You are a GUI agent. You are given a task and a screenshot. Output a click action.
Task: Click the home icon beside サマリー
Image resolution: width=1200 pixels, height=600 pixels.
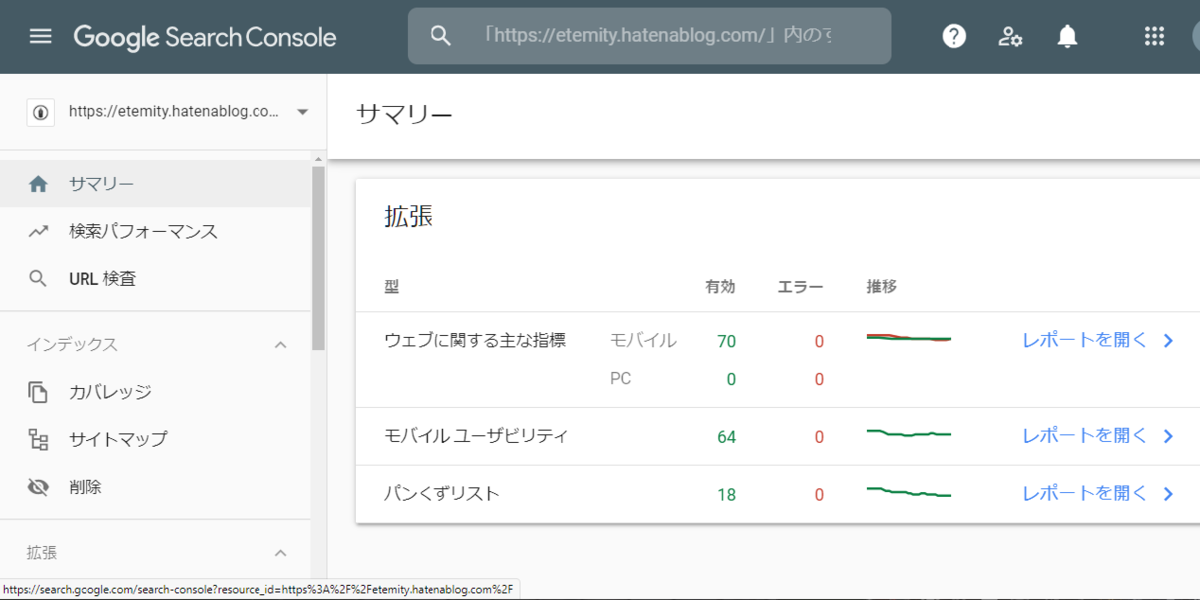pos(39,184)
